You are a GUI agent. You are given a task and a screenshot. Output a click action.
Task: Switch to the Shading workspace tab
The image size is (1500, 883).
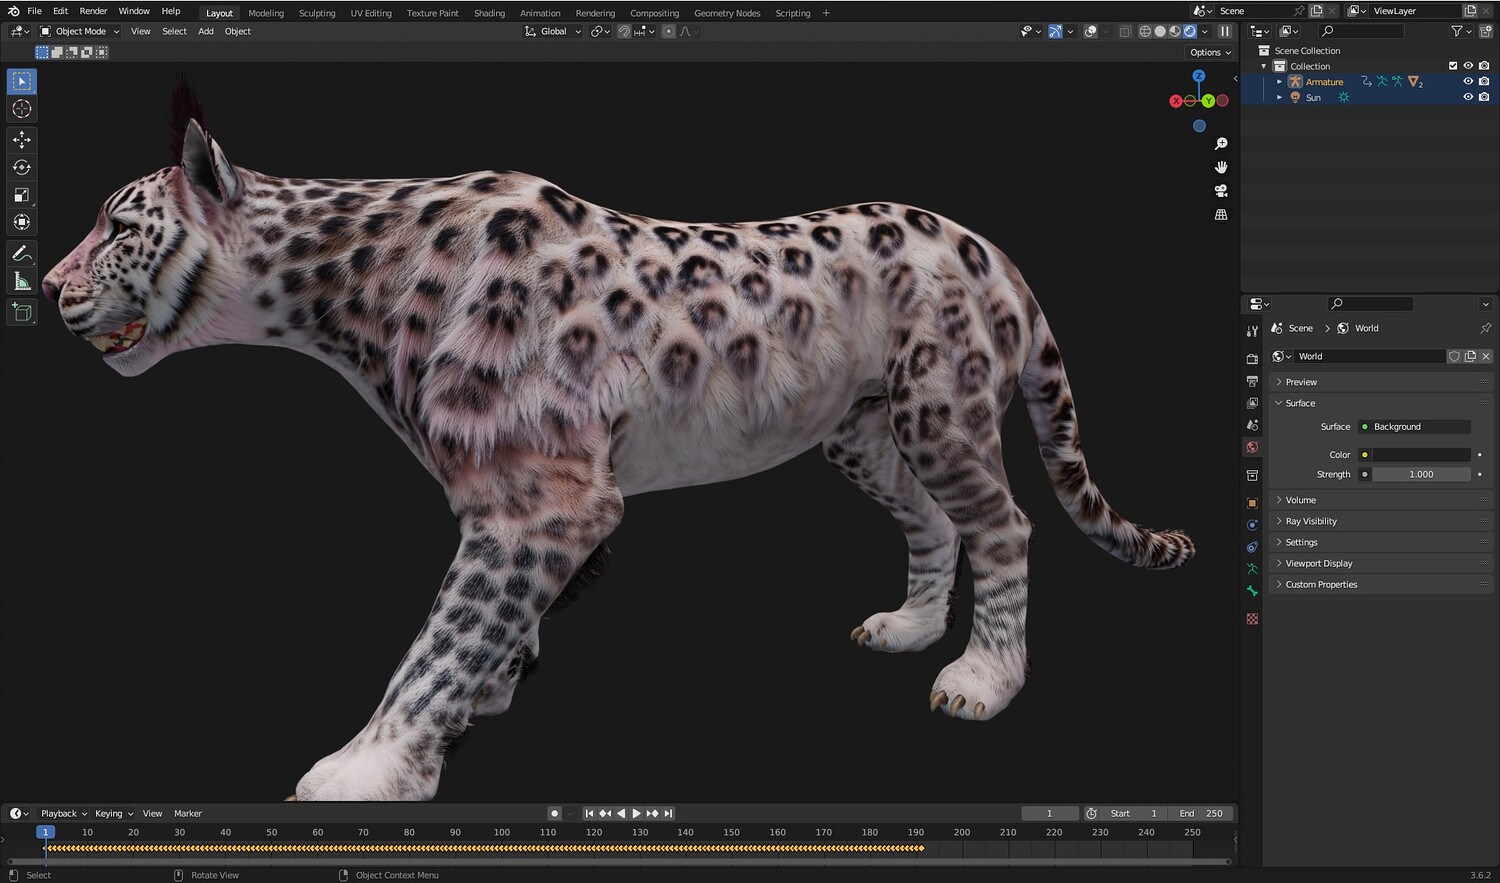[x=489, y=13]
